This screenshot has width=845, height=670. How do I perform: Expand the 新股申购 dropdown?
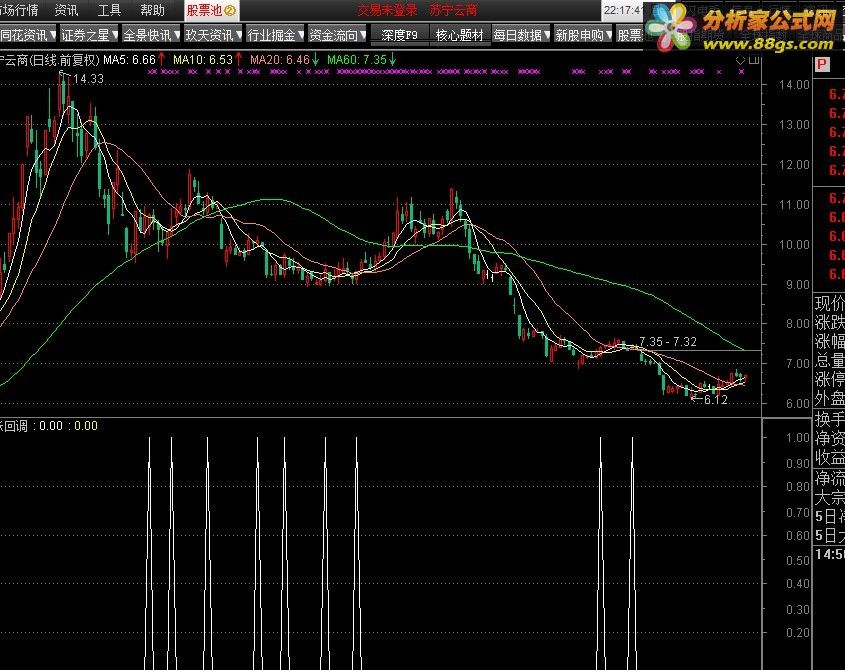584,35
